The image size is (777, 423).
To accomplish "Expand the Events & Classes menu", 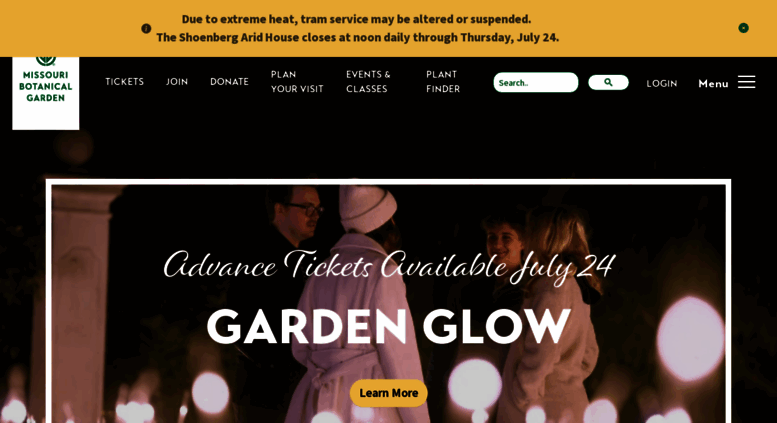I will (x=368, y=82).
